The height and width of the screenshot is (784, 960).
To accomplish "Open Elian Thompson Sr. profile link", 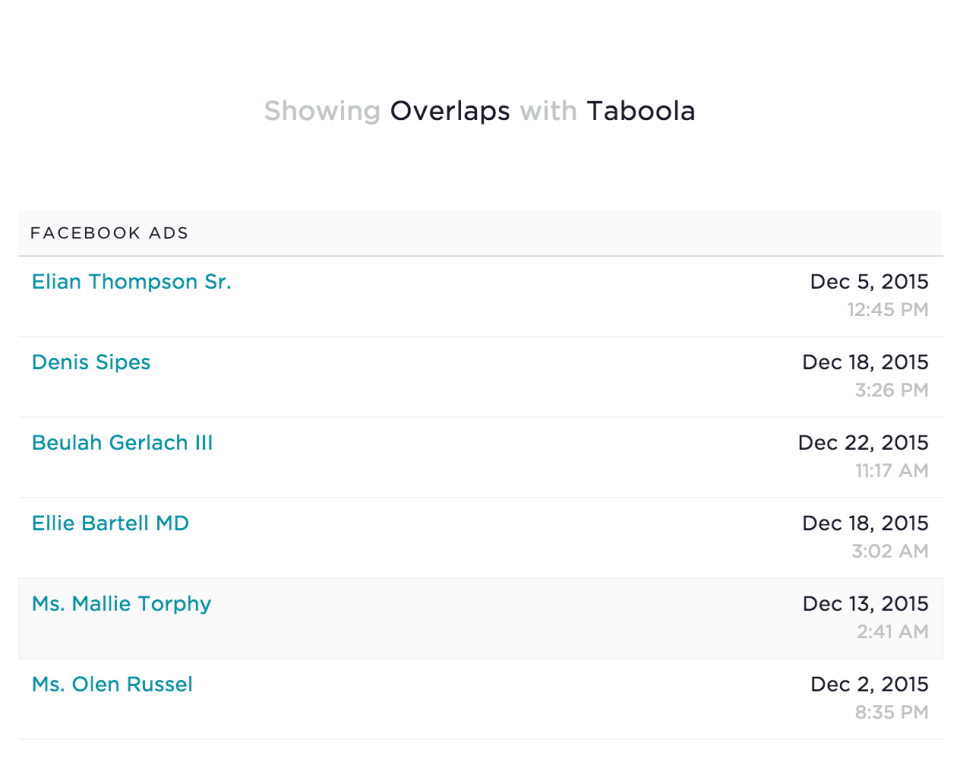I will 131,282.
